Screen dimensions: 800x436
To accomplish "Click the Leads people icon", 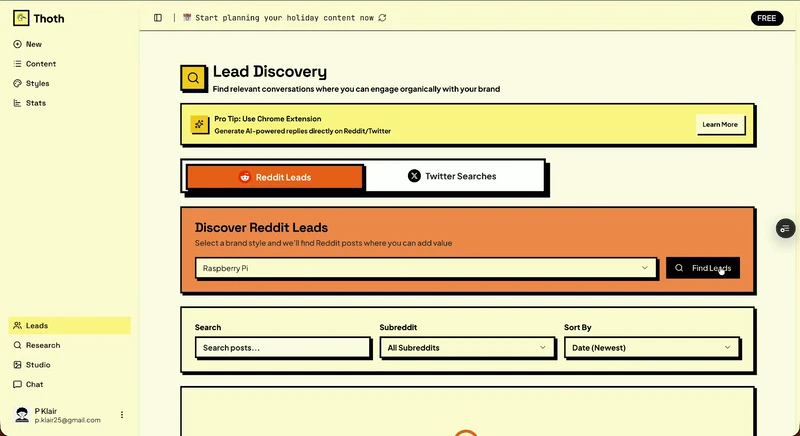I will (17, 325).
